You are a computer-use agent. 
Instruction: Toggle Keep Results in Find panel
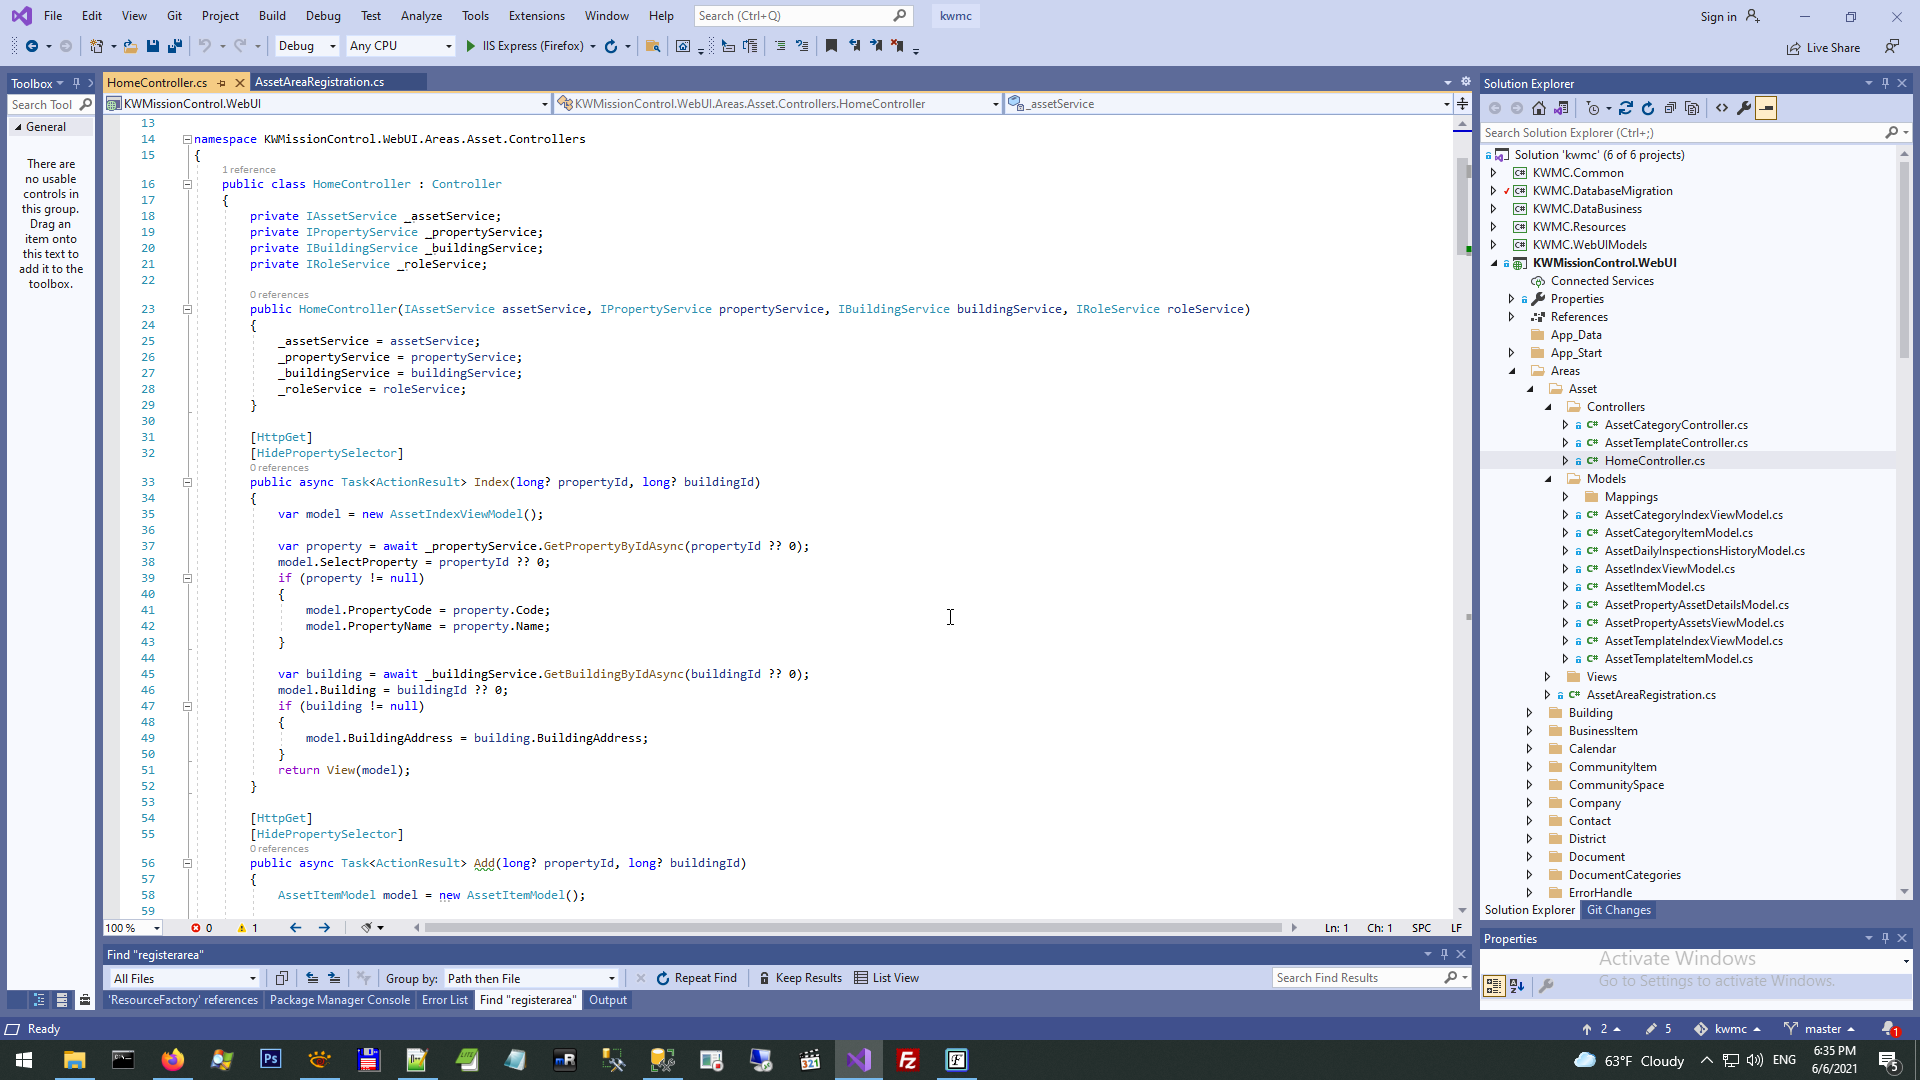point(800,978)
